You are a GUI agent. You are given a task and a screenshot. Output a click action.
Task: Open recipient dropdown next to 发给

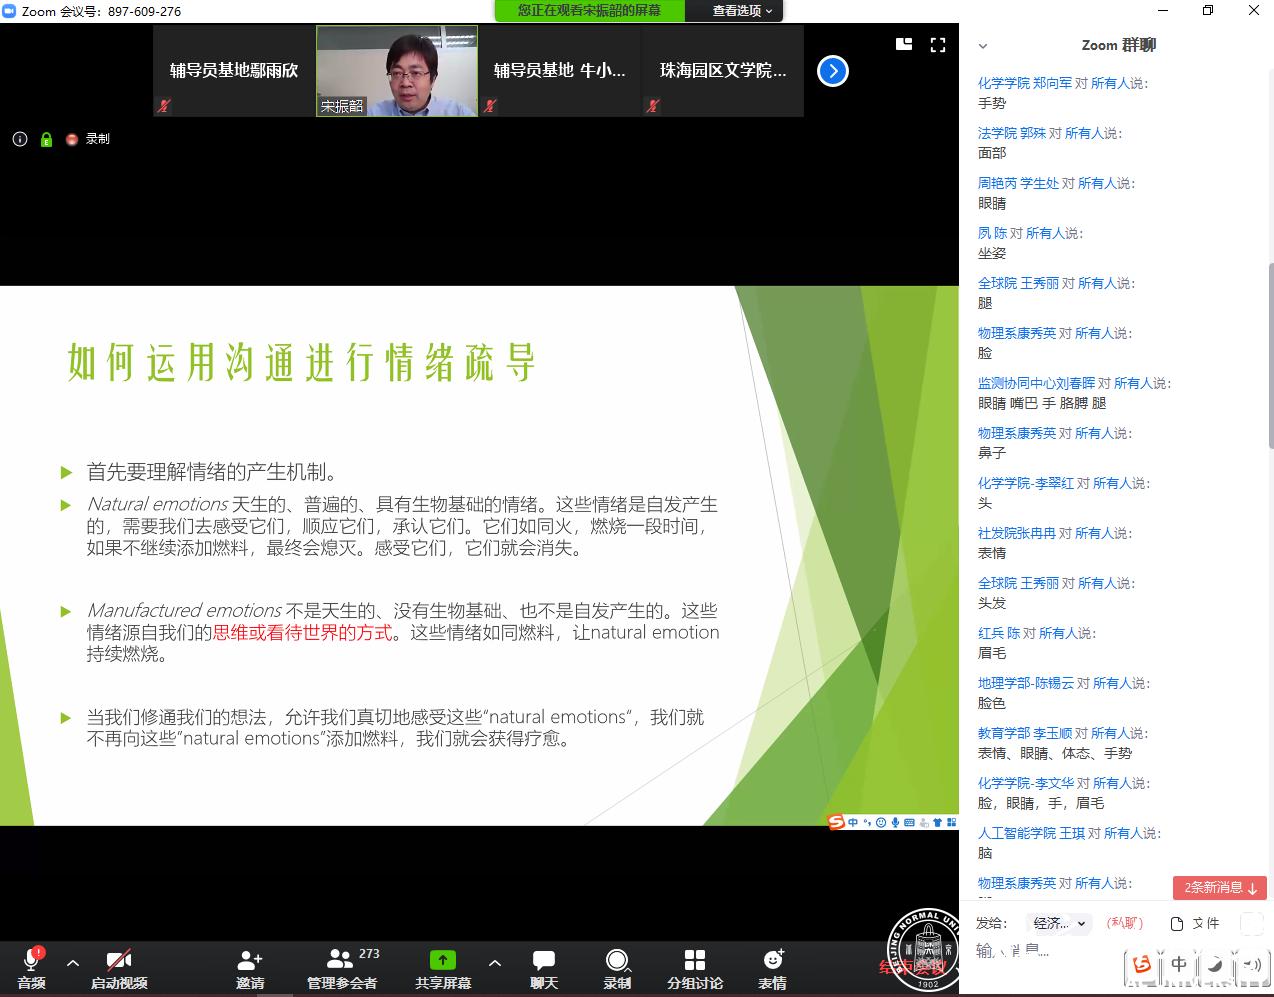click(x=1059, y=923)
